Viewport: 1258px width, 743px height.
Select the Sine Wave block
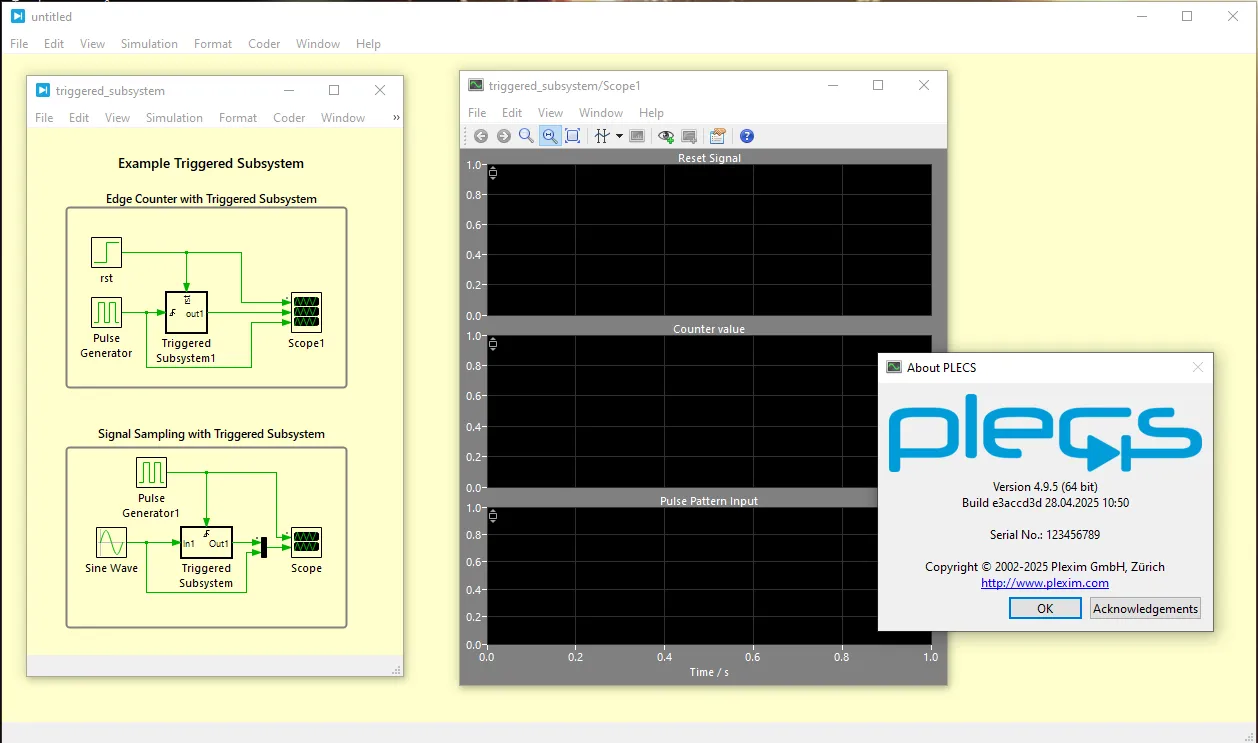point(111,543)
